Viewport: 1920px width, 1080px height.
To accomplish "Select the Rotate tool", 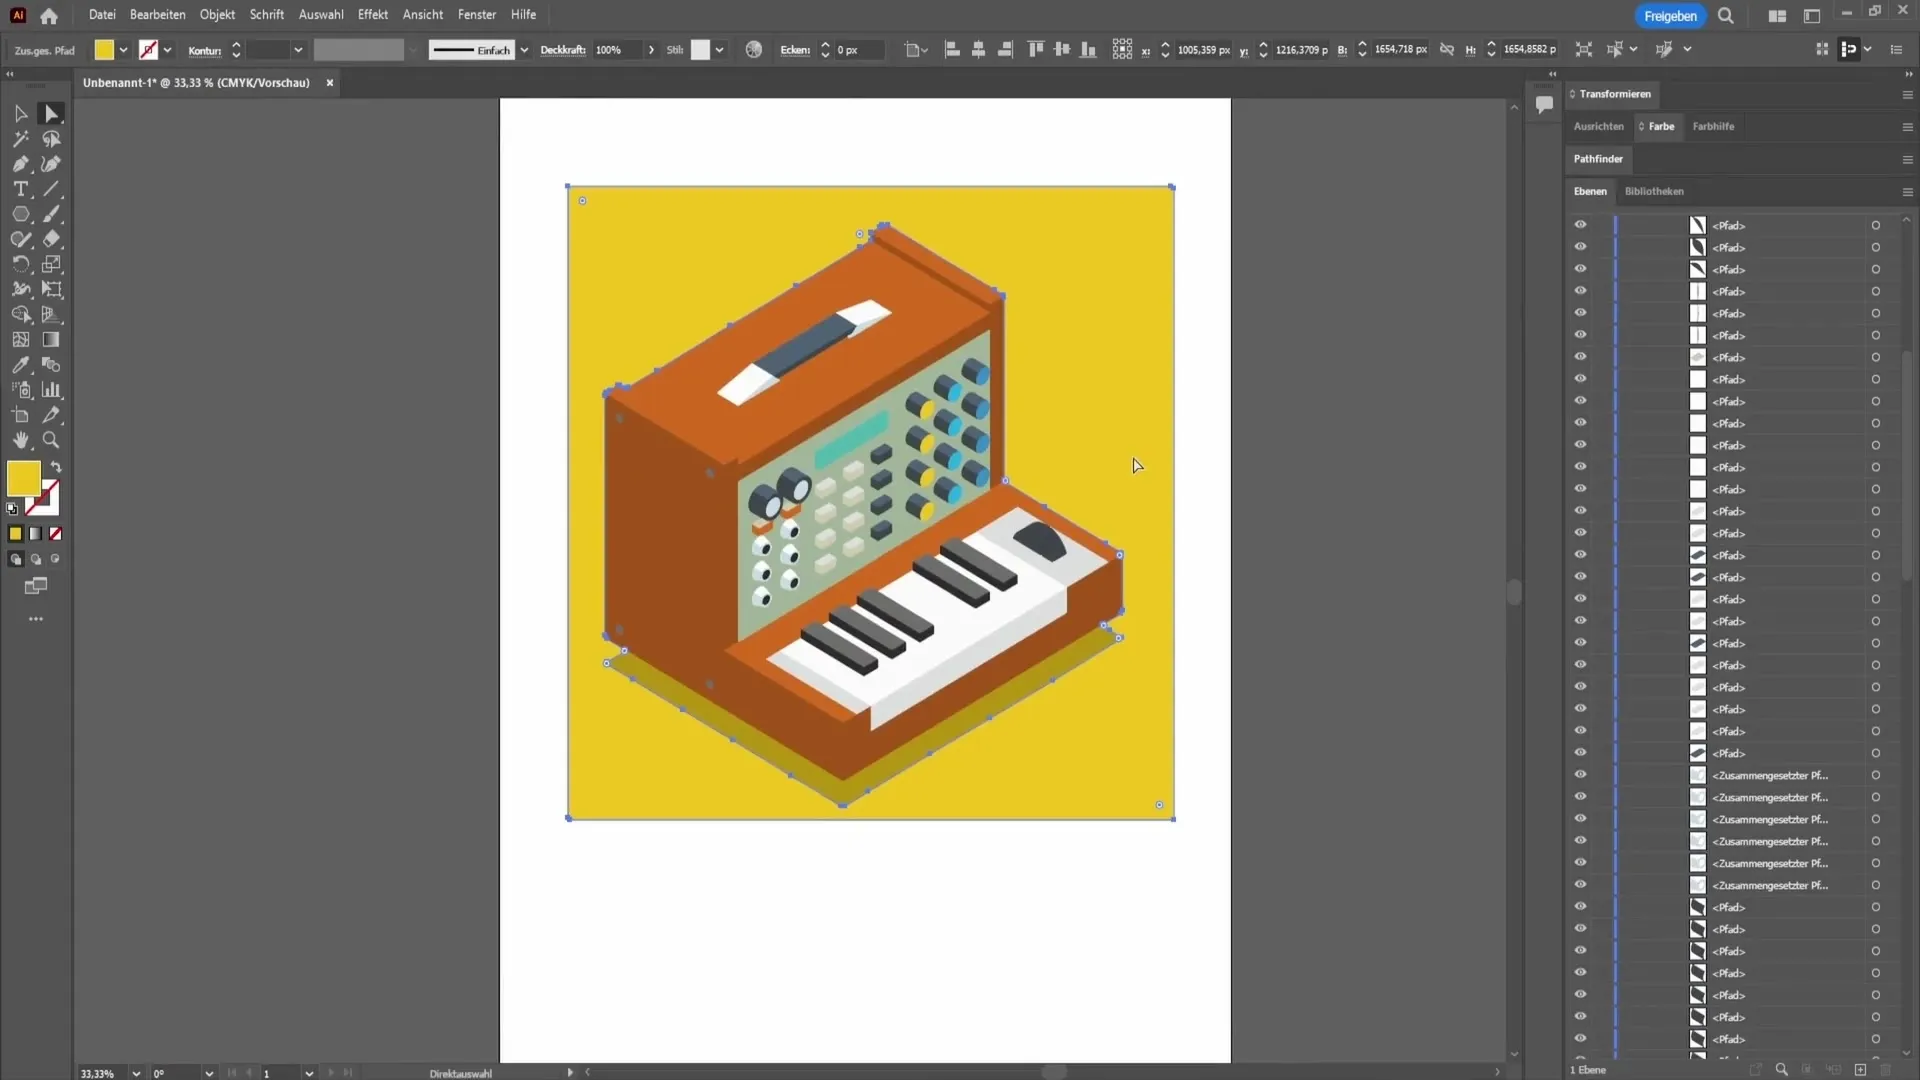I will tap(21, 264).
